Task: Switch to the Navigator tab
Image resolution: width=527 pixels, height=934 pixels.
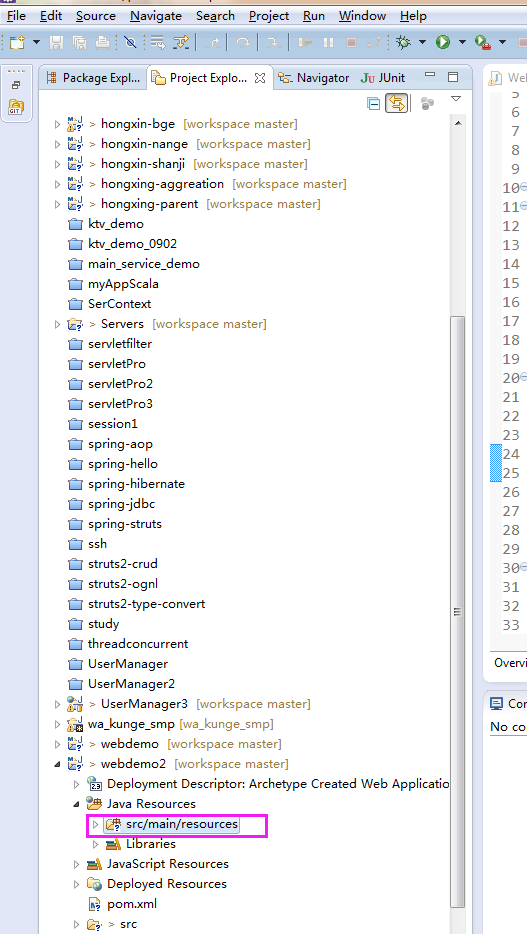Action: (314, 77)
